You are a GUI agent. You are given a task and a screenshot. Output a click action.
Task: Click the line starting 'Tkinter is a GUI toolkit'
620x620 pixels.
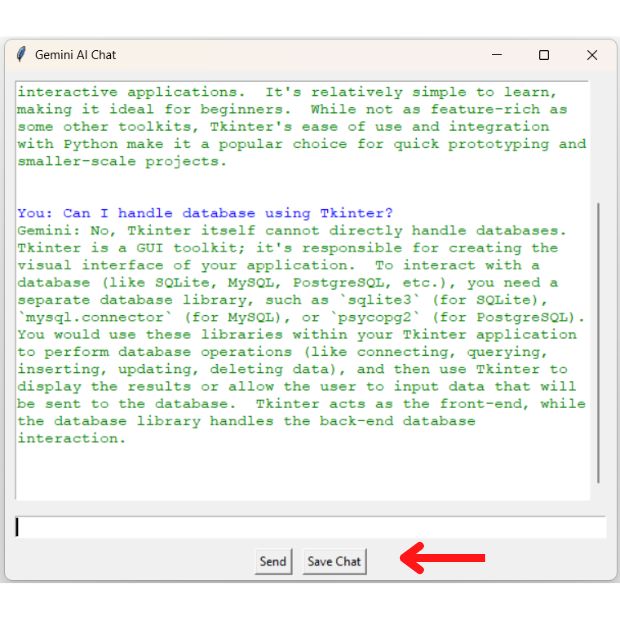(x=287, y=248)
